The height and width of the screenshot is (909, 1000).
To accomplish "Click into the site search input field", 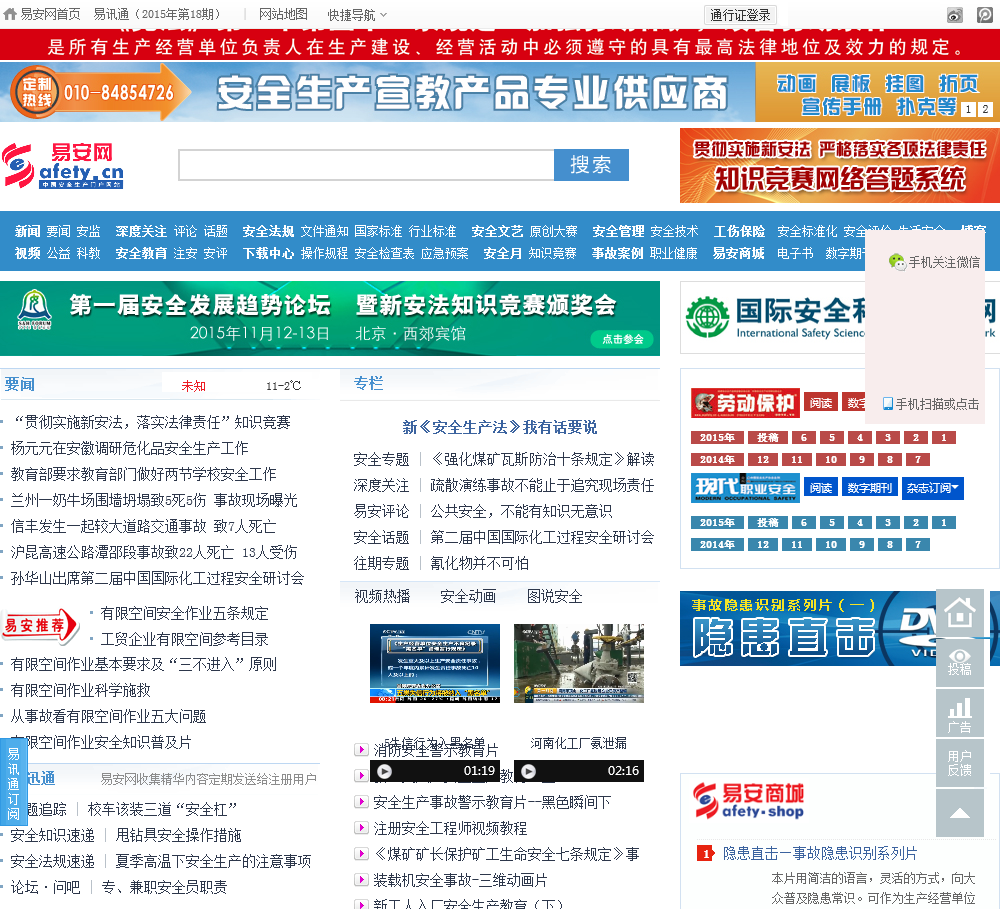I will pyautogui.click(x=366, y=165).
